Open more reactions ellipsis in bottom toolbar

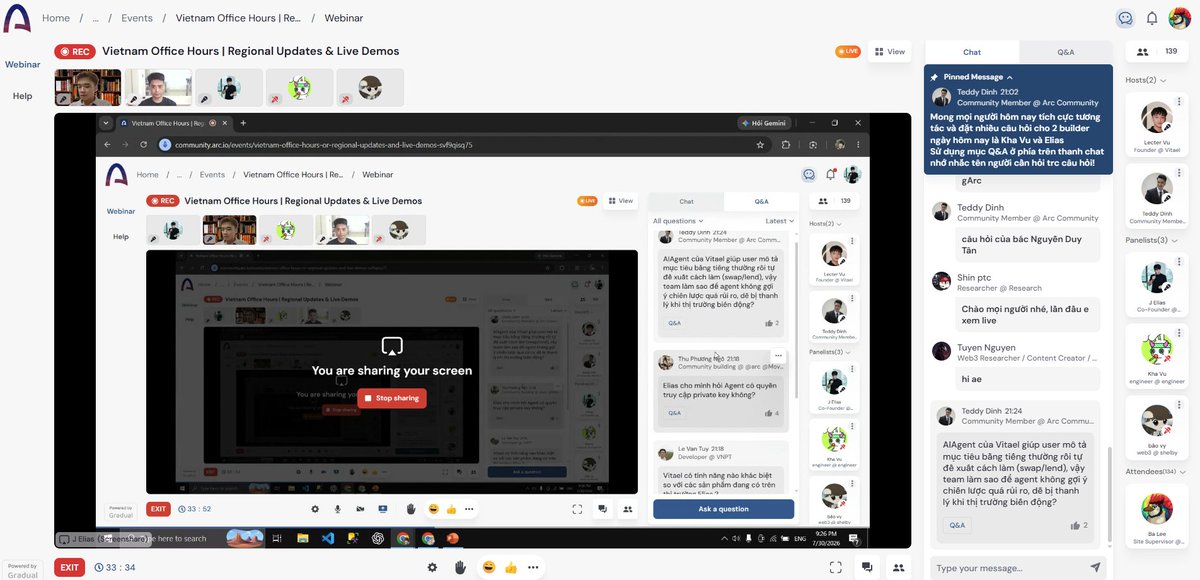tap(532, 567)
